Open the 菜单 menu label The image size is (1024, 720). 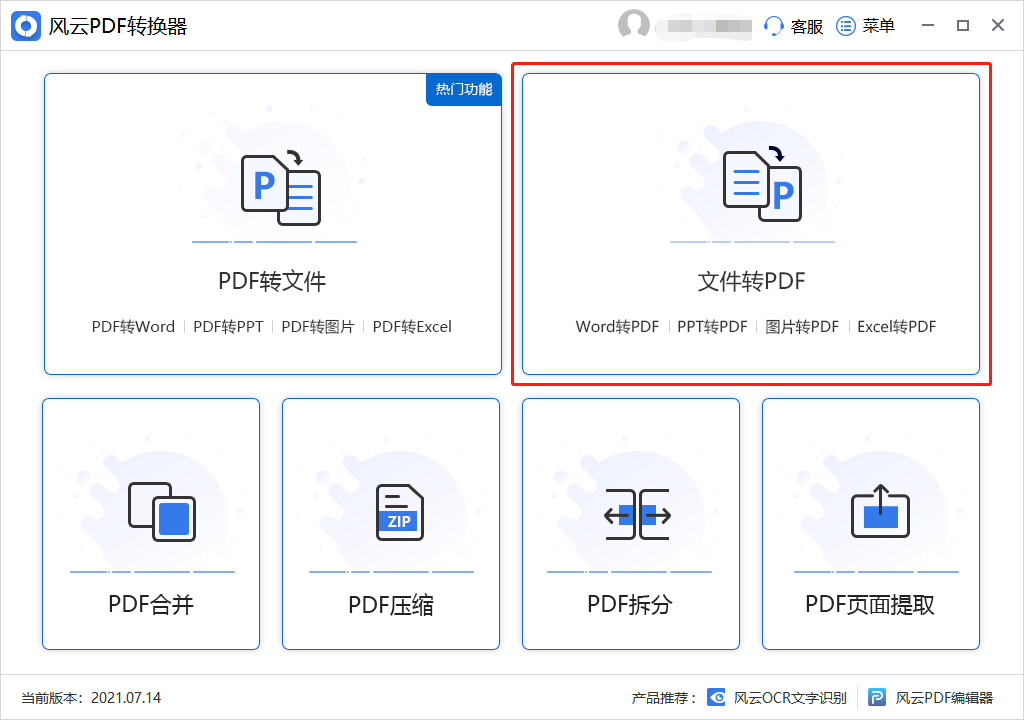(878, 26)
